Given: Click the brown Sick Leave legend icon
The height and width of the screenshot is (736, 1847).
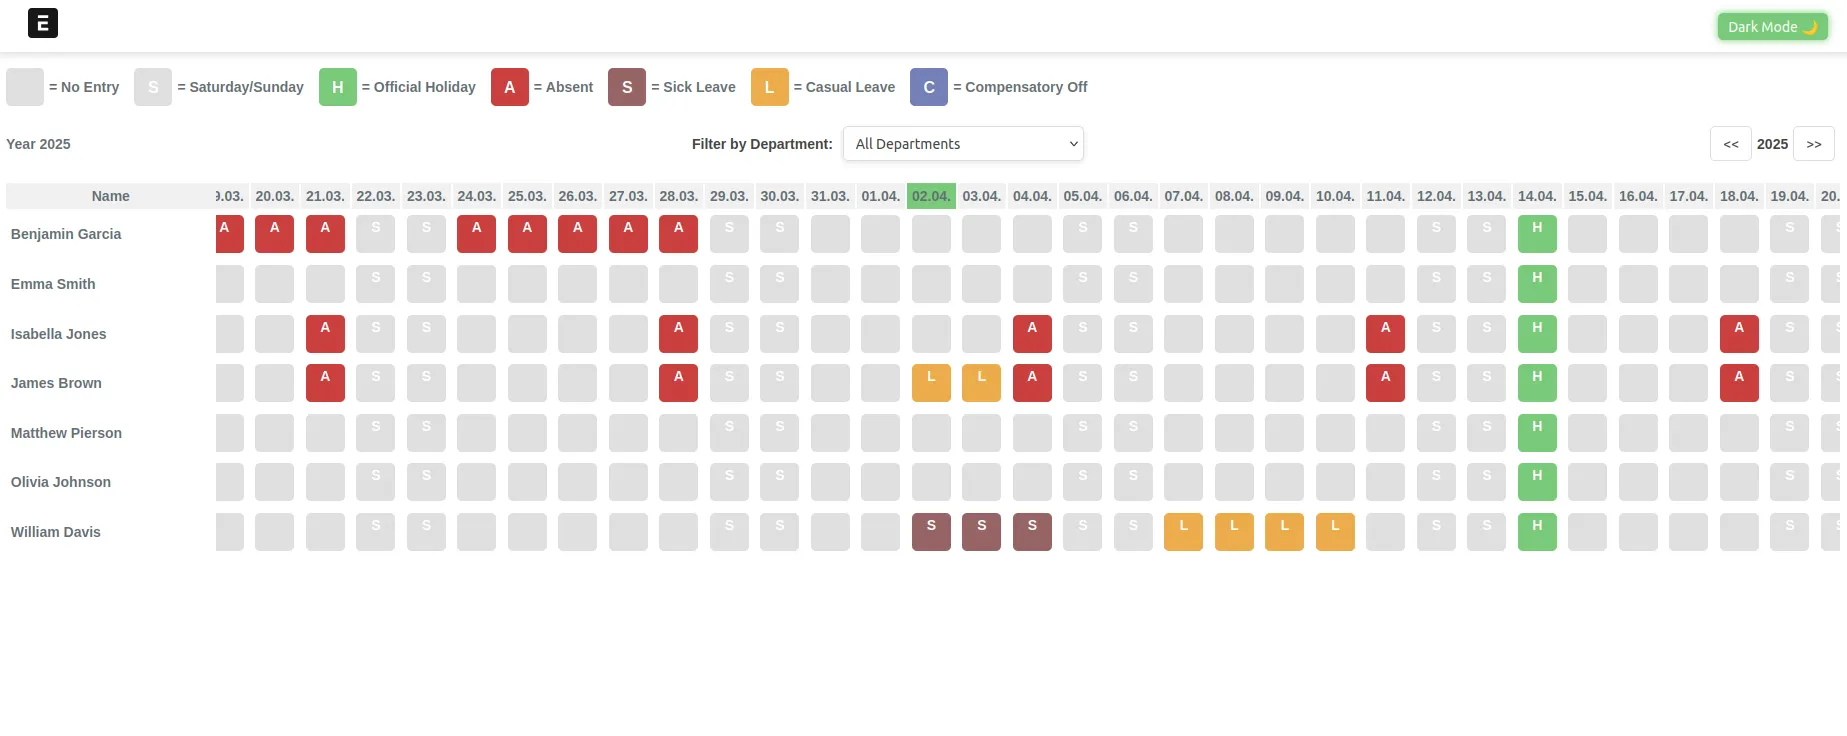Looking at the screenshot, I should click(x=627, y=87).
